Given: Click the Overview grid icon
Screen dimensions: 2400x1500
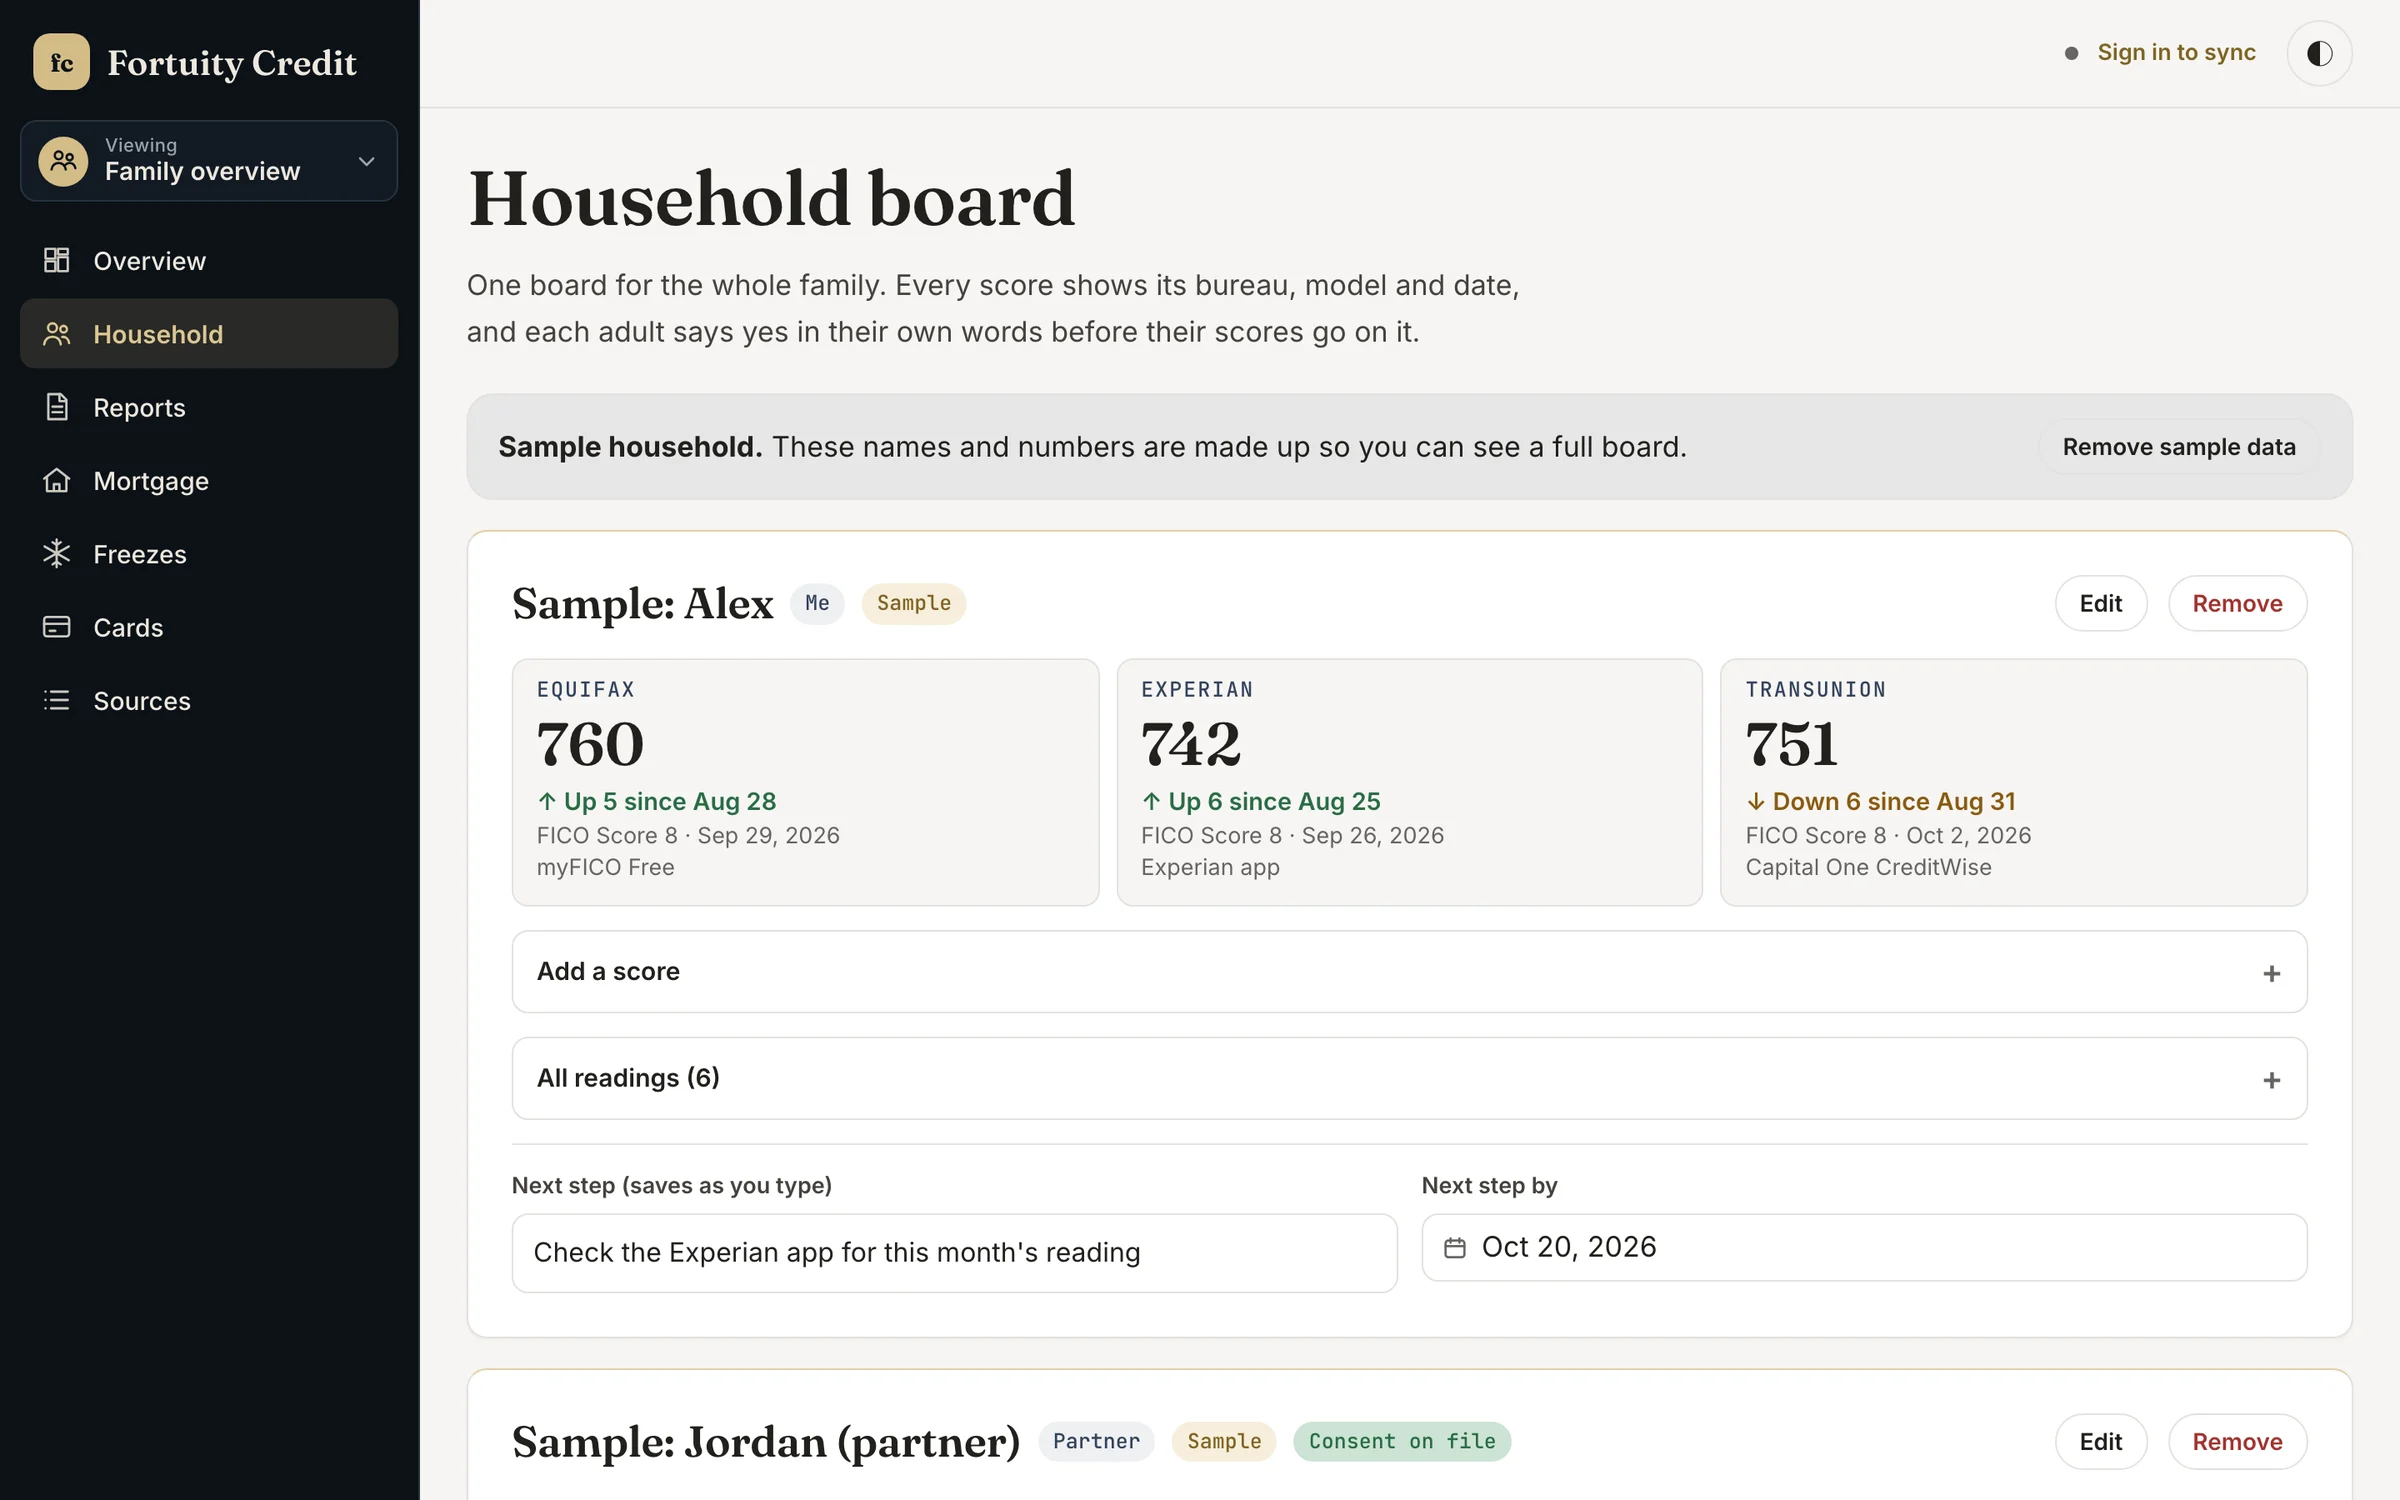Looking at the screenshot, I should 57,260.
